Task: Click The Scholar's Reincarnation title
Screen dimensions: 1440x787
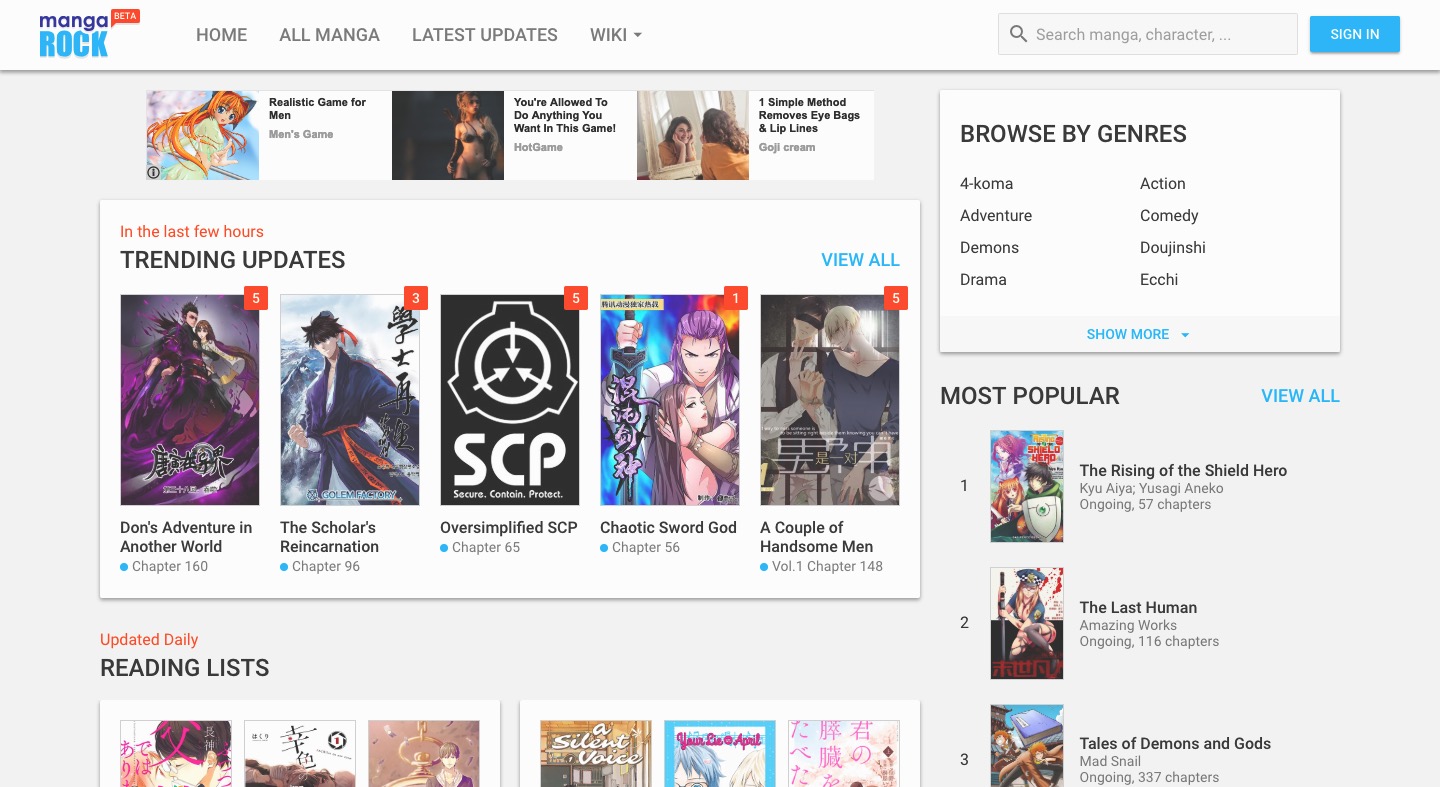Action: click(330, 537)
